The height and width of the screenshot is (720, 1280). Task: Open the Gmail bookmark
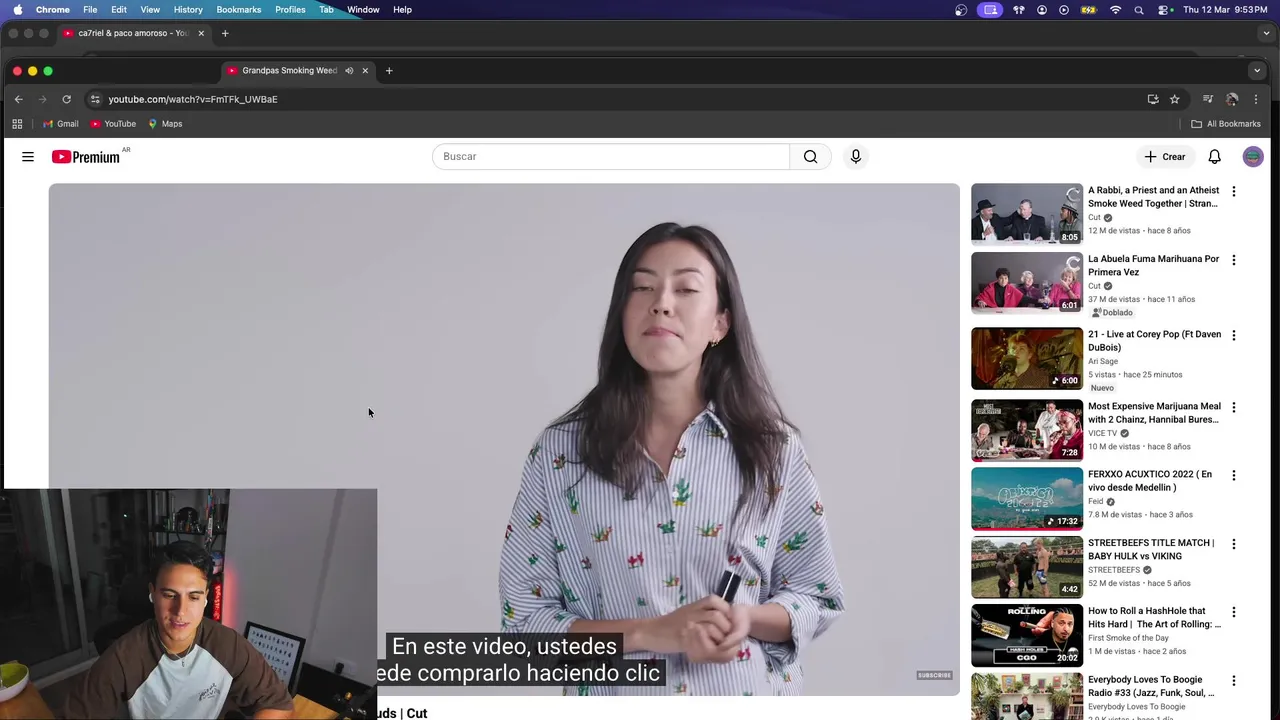[60, 124]
